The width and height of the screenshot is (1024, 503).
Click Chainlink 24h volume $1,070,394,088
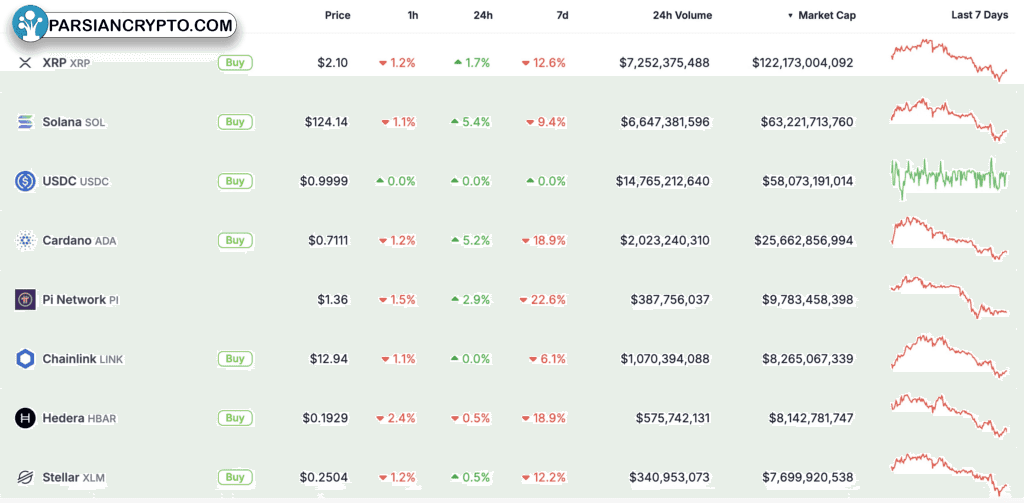(x=665, y=359)
